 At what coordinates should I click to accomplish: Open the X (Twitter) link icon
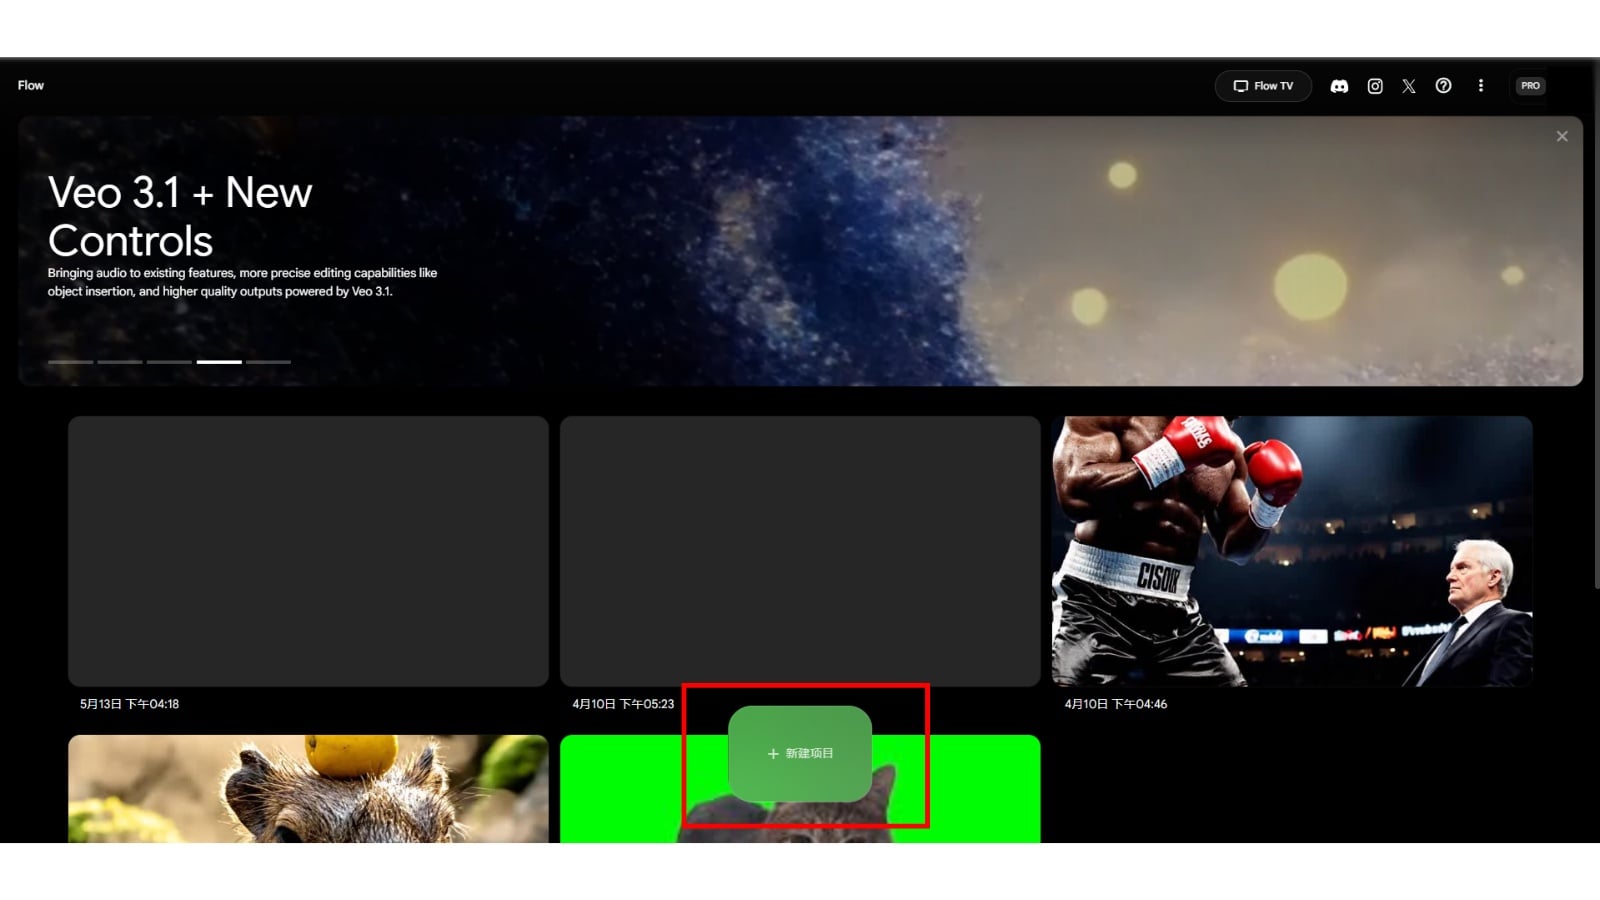pyautogui.click(x=1409, y=86)
